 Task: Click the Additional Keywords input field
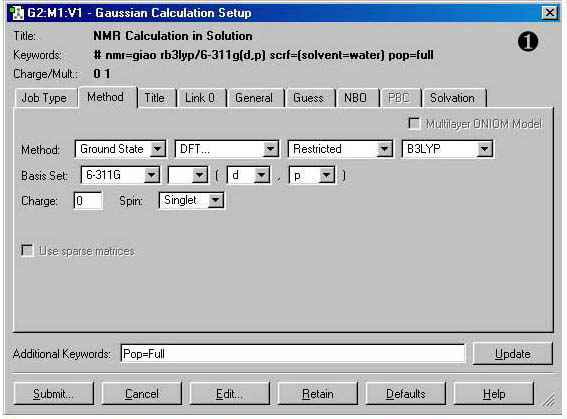pyautogui.click(x=293, y=354)
